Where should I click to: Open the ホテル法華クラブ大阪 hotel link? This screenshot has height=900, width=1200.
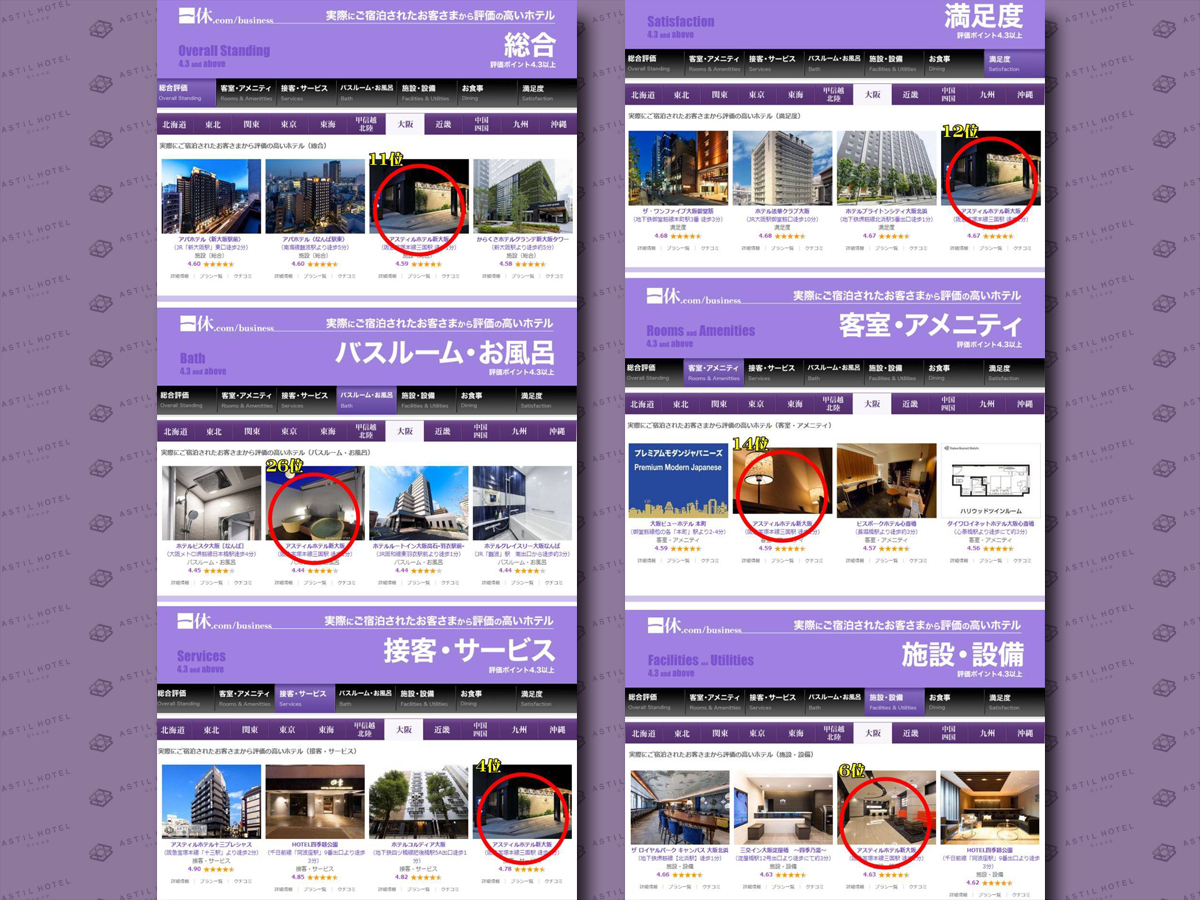(783, 212)
